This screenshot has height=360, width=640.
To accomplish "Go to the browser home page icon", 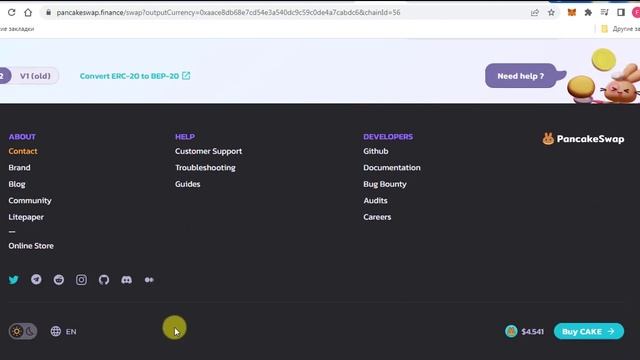I will pyautogui.click(x=28, y=12).
